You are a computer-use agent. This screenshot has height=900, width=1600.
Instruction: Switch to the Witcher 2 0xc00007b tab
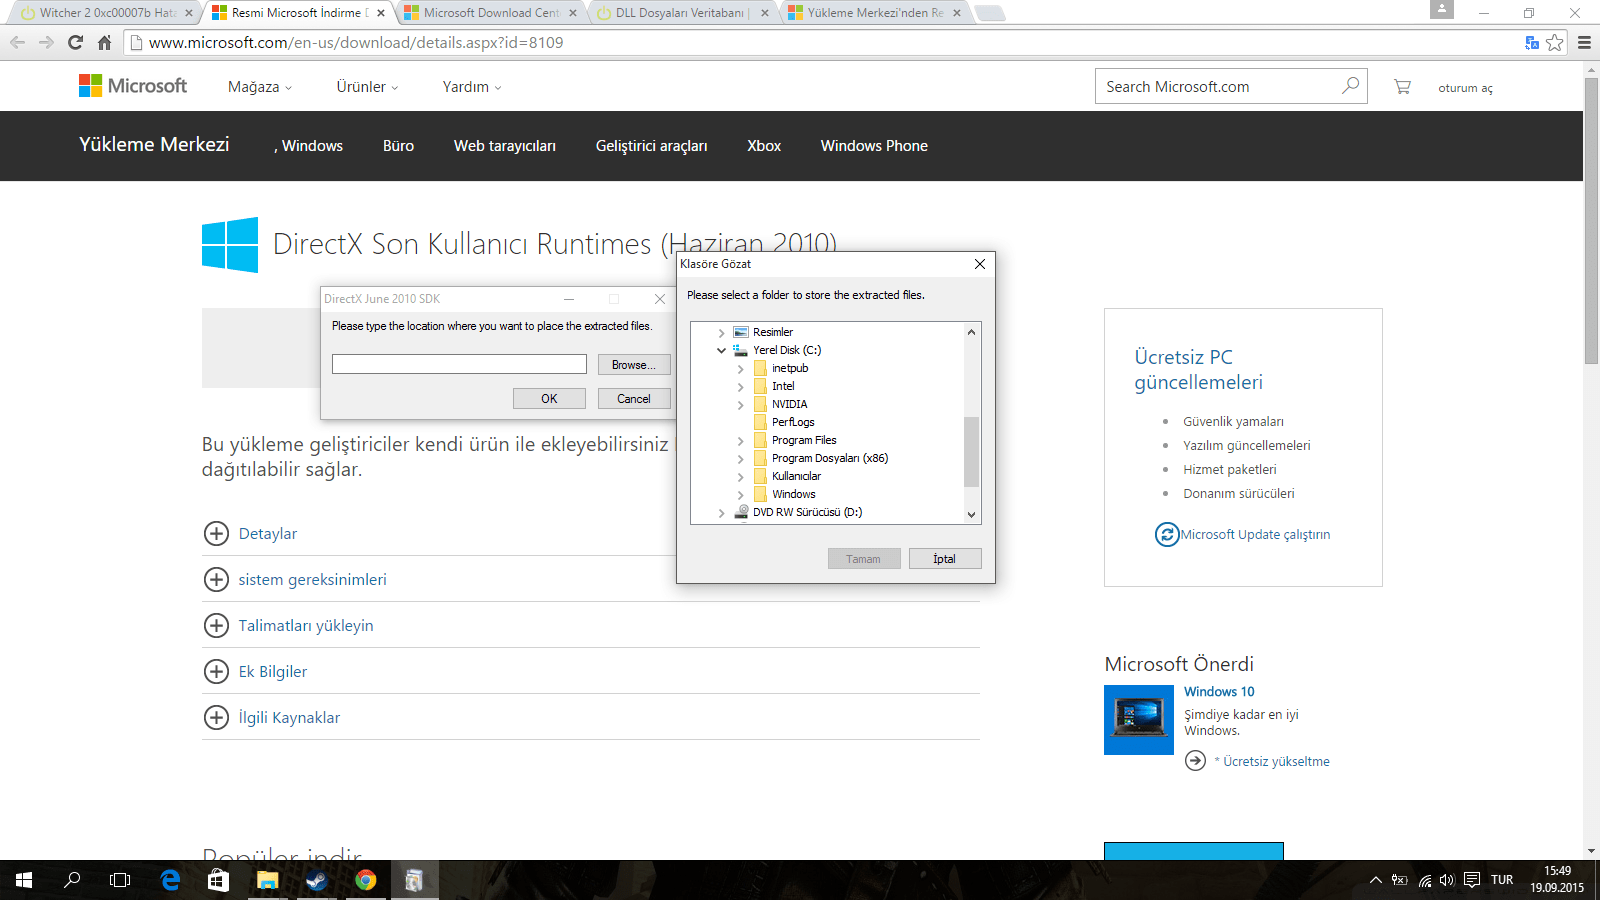coord(108,13)
